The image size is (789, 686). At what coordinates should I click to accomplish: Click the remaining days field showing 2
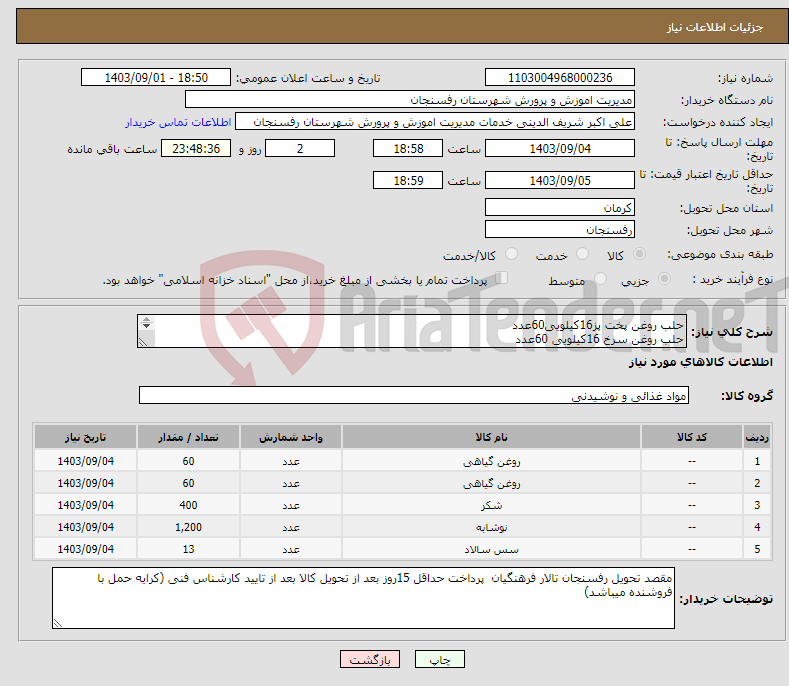coord(300,148)
